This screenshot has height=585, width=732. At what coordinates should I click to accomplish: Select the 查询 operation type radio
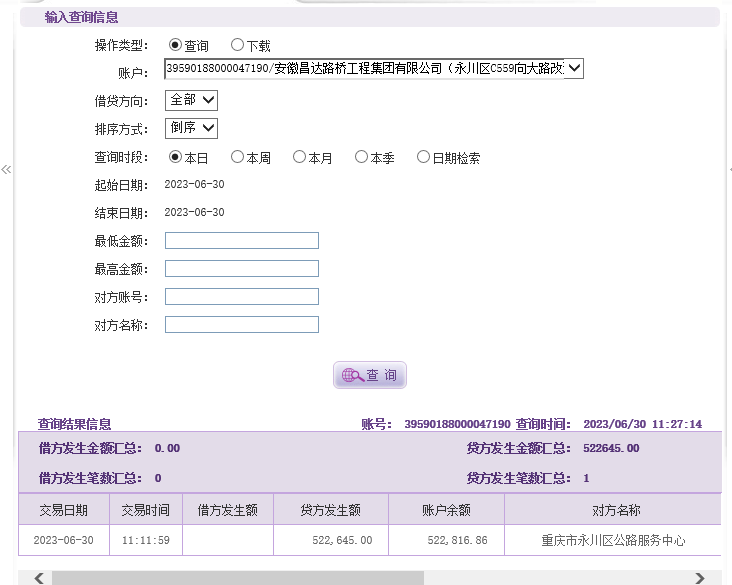175,45
